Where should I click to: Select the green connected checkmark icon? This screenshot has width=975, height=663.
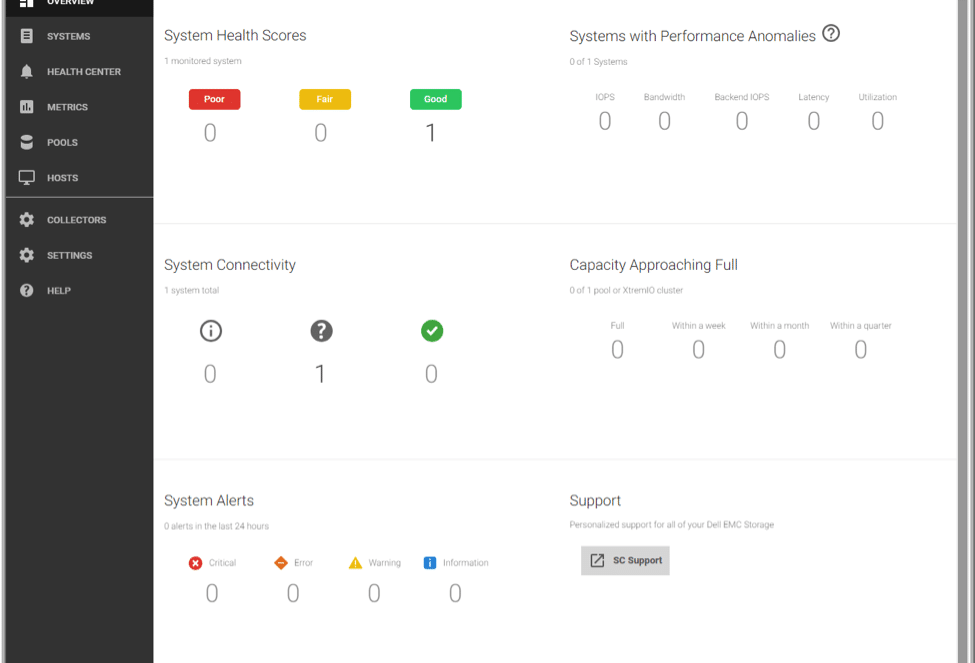(432, 331)
